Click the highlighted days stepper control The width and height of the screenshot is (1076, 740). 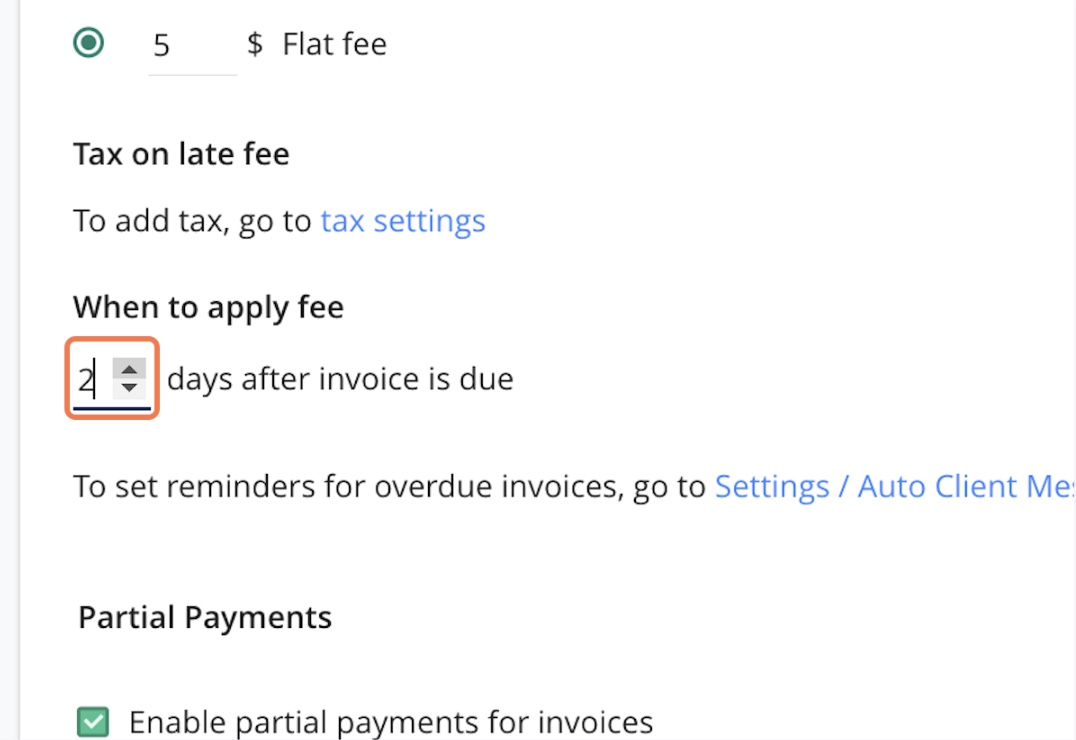pos(111,379)
